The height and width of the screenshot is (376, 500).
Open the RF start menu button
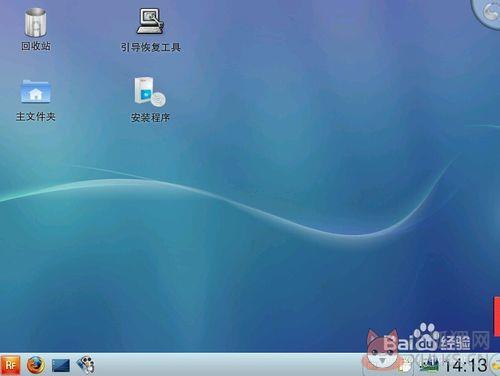click(10, 365)
